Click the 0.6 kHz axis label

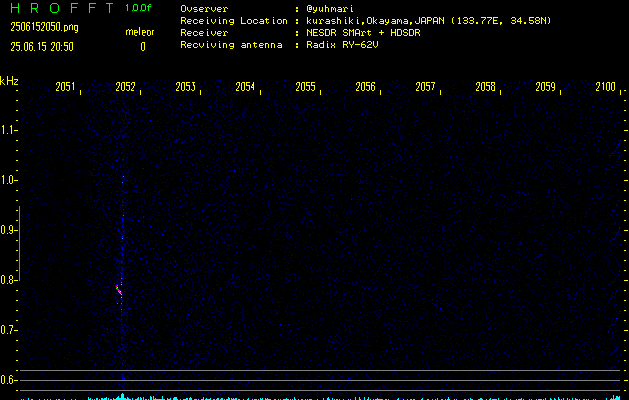click(7, 380)
